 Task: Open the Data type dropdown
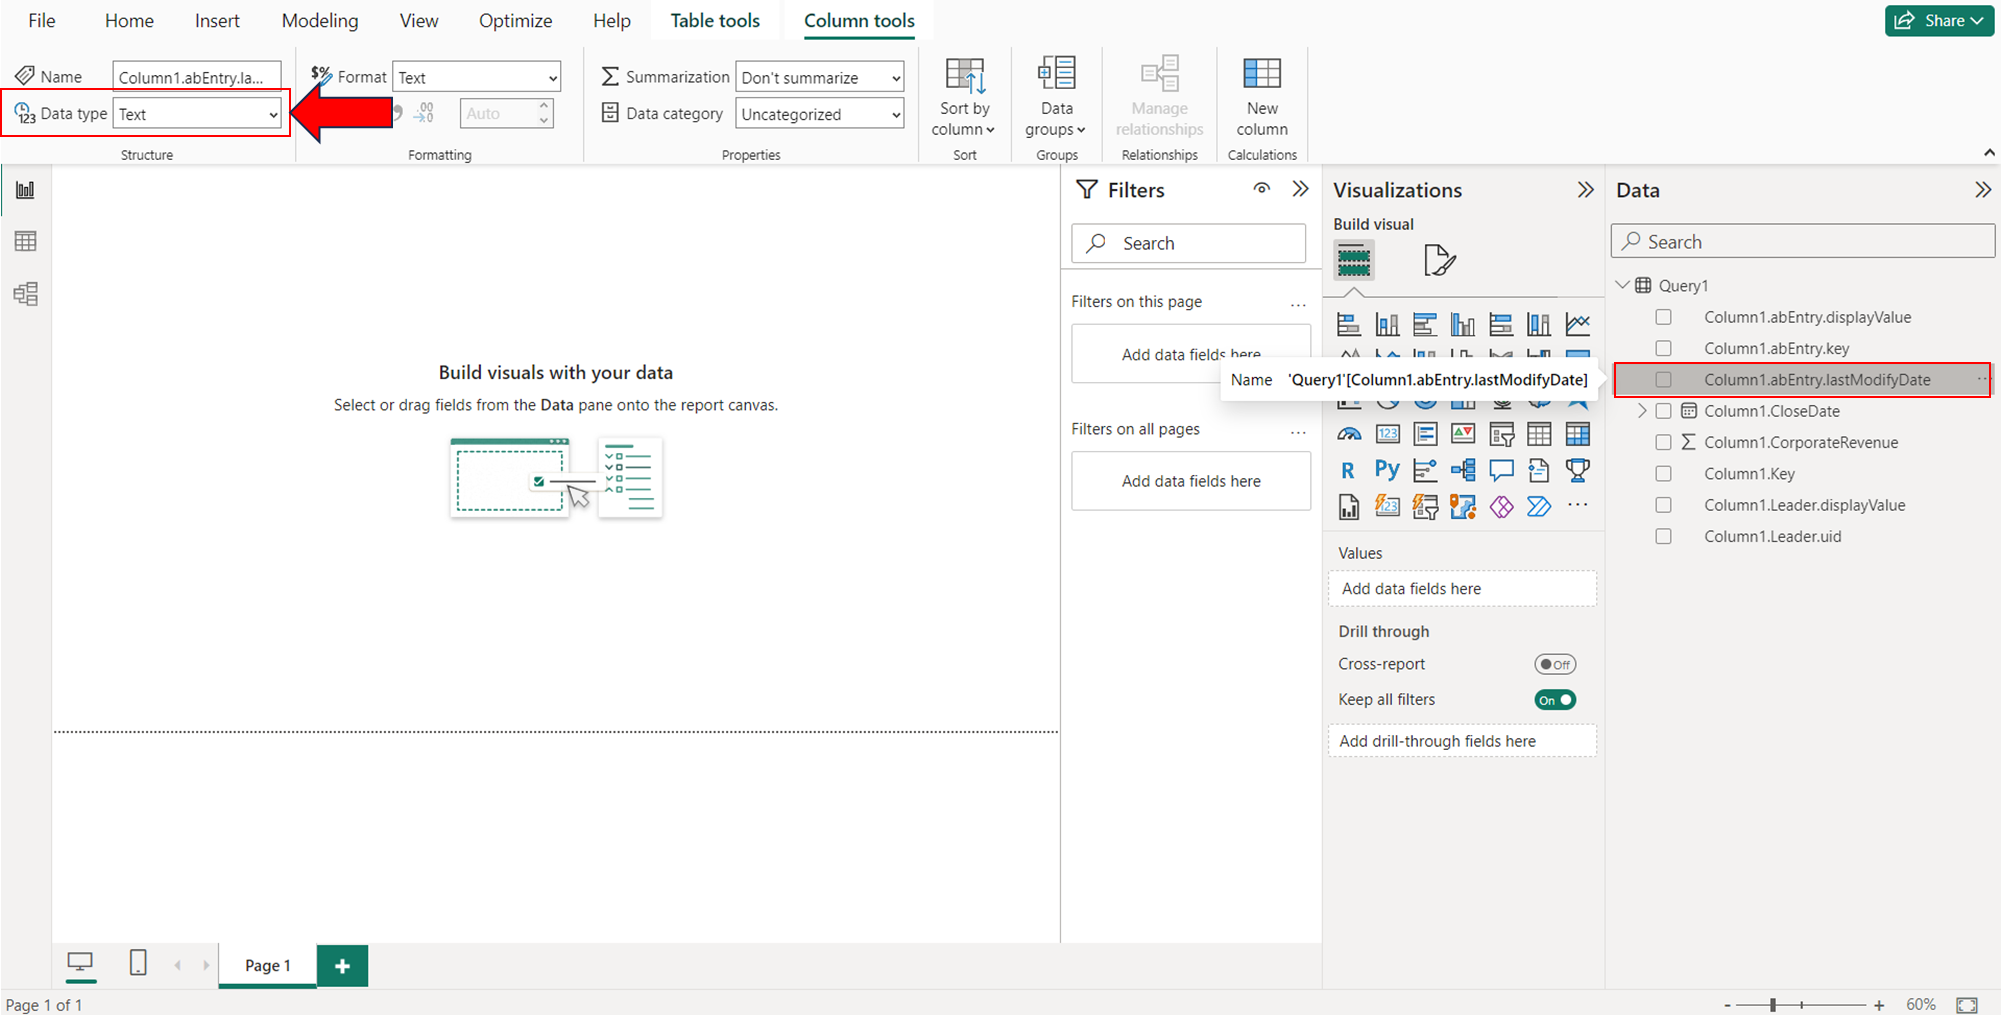point(197,114)
